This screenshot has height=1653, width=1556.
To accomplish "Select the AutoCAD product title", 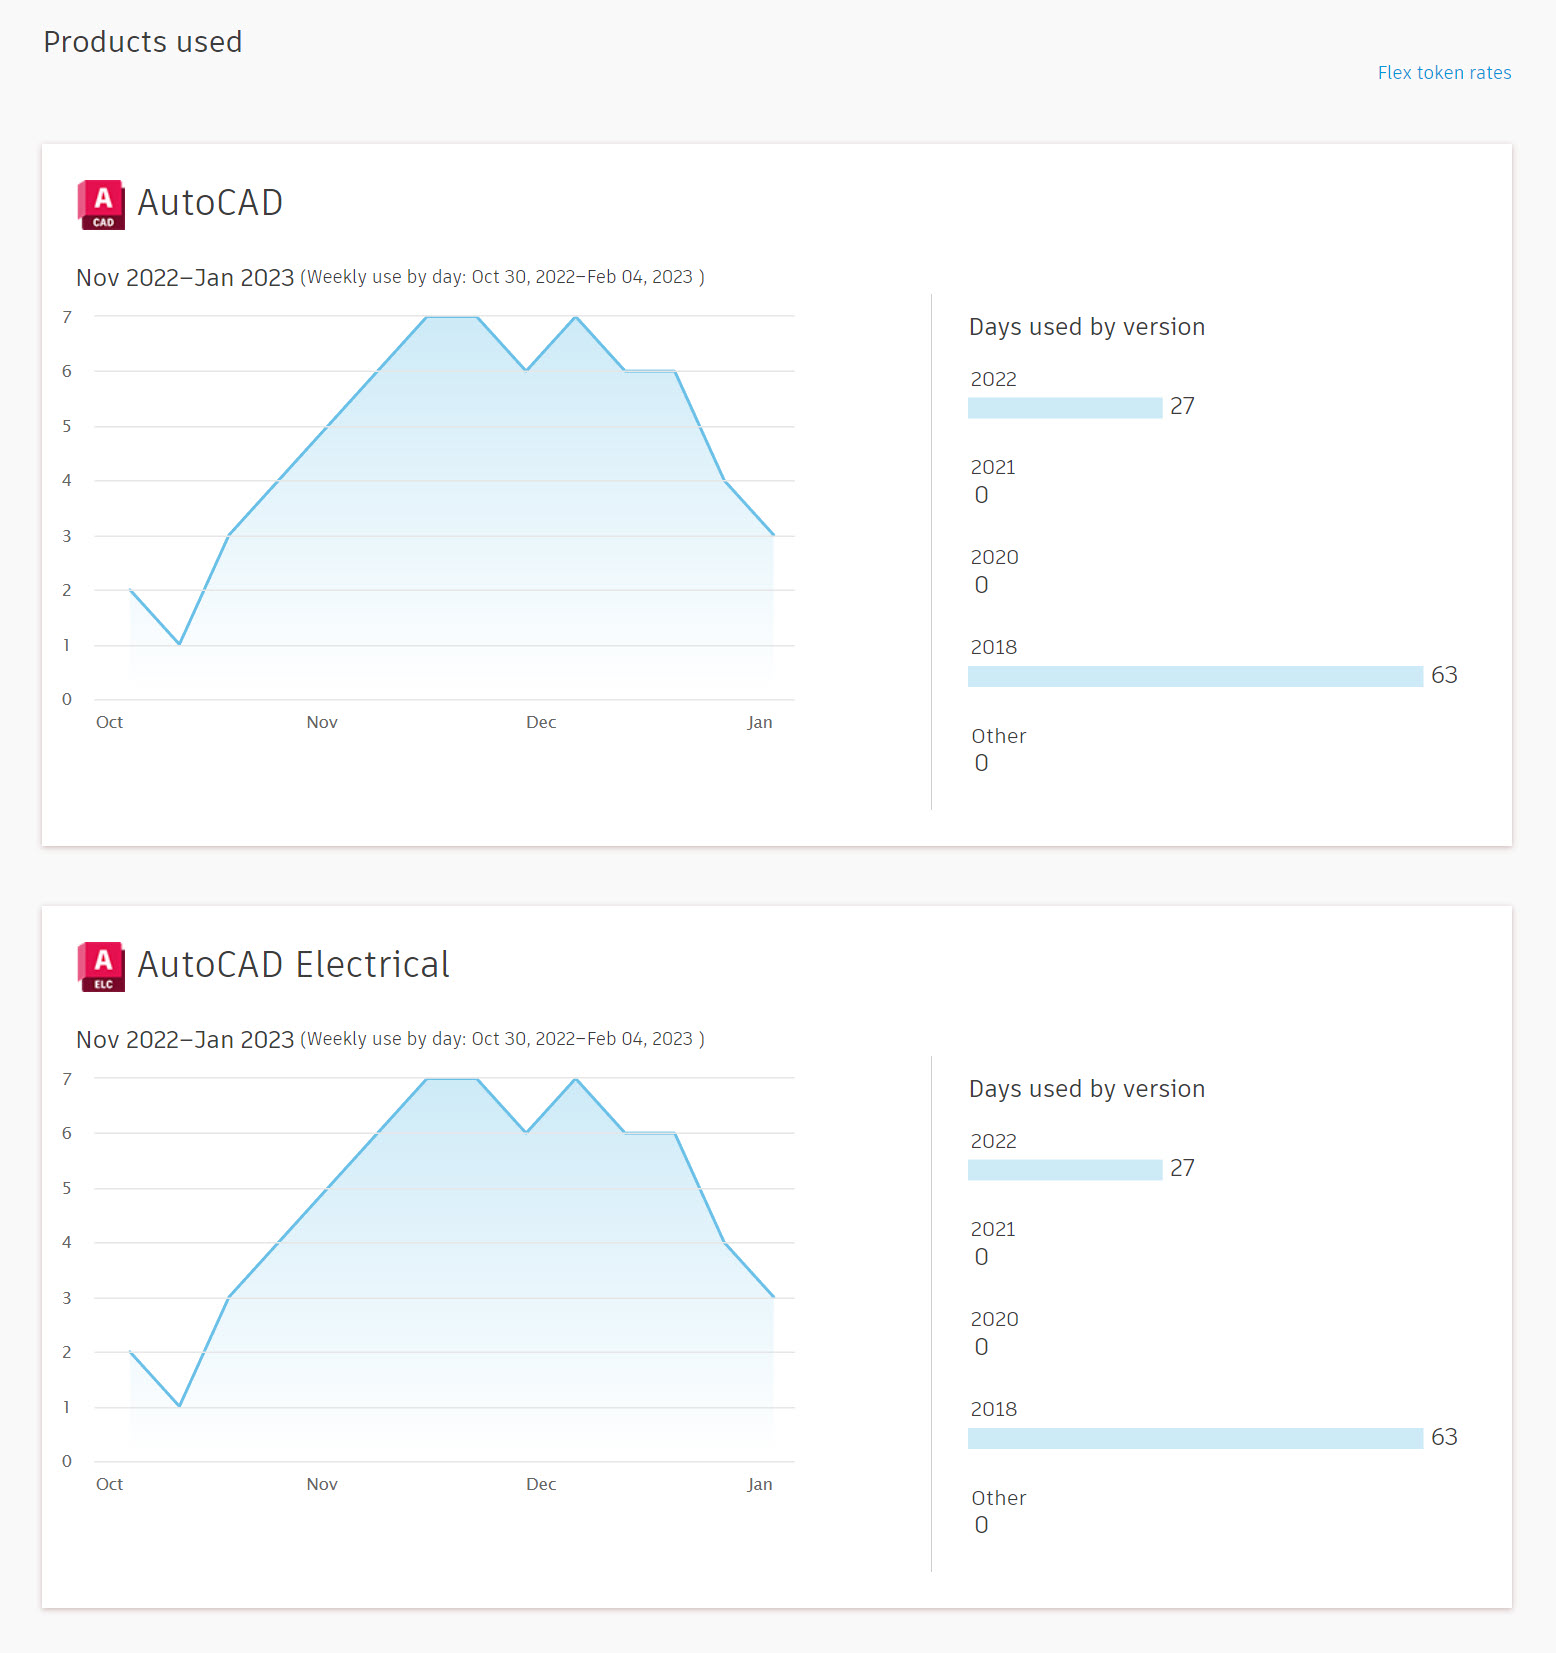I will pos(210,203).
